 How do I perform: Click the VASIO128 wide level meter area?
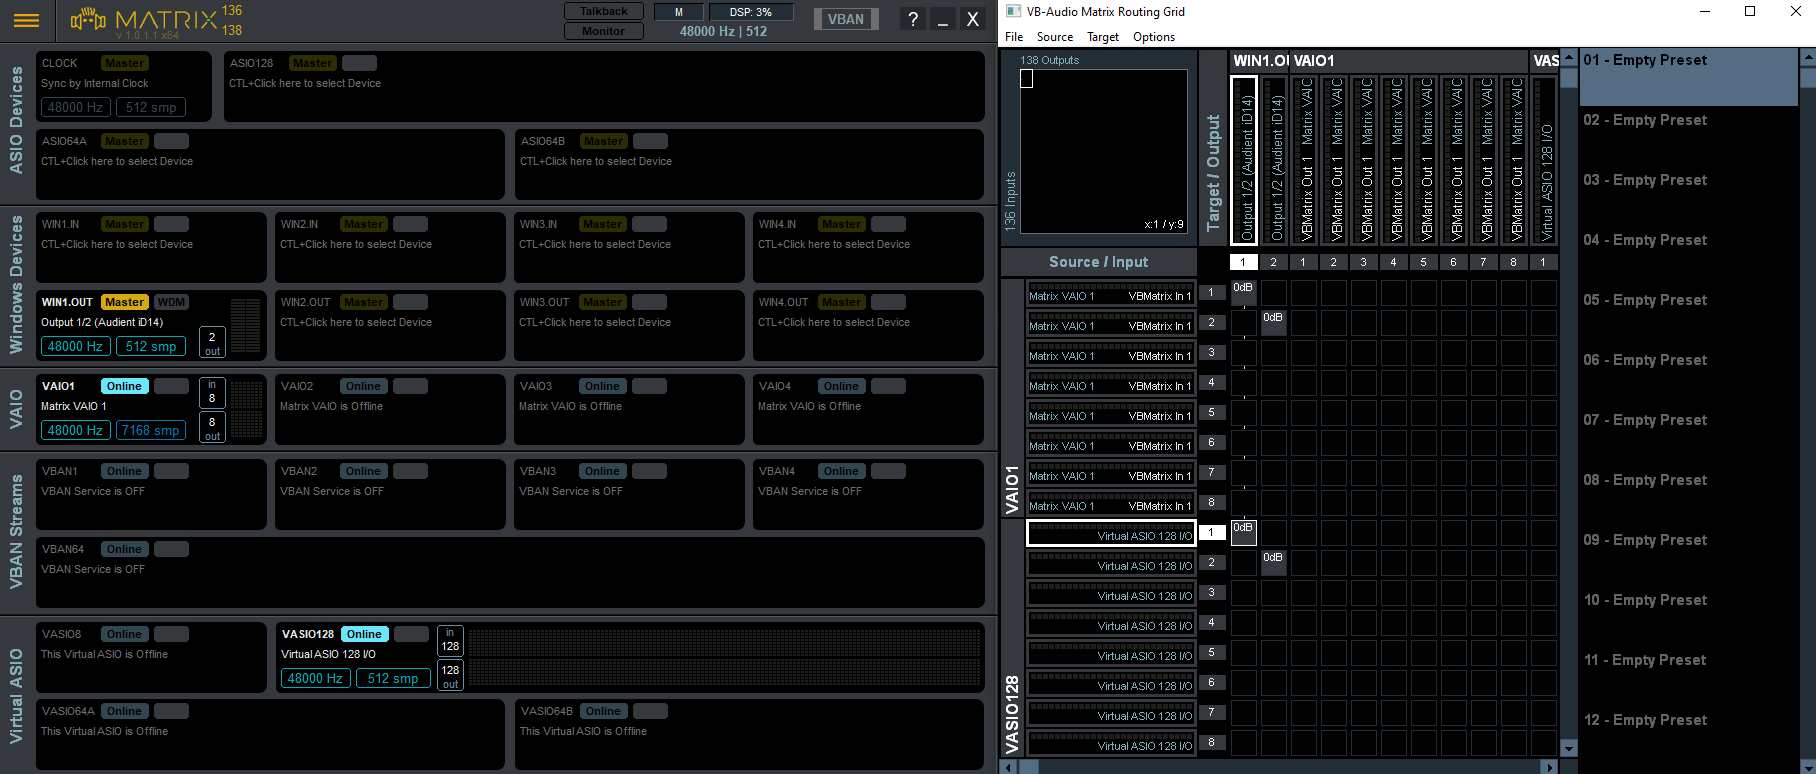(x=725, y=657)
